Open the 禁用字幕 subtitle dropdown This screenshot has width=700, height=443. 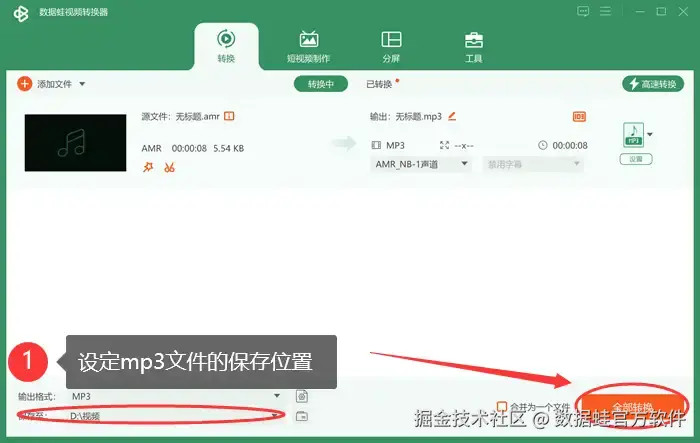(x=533, y=164)
